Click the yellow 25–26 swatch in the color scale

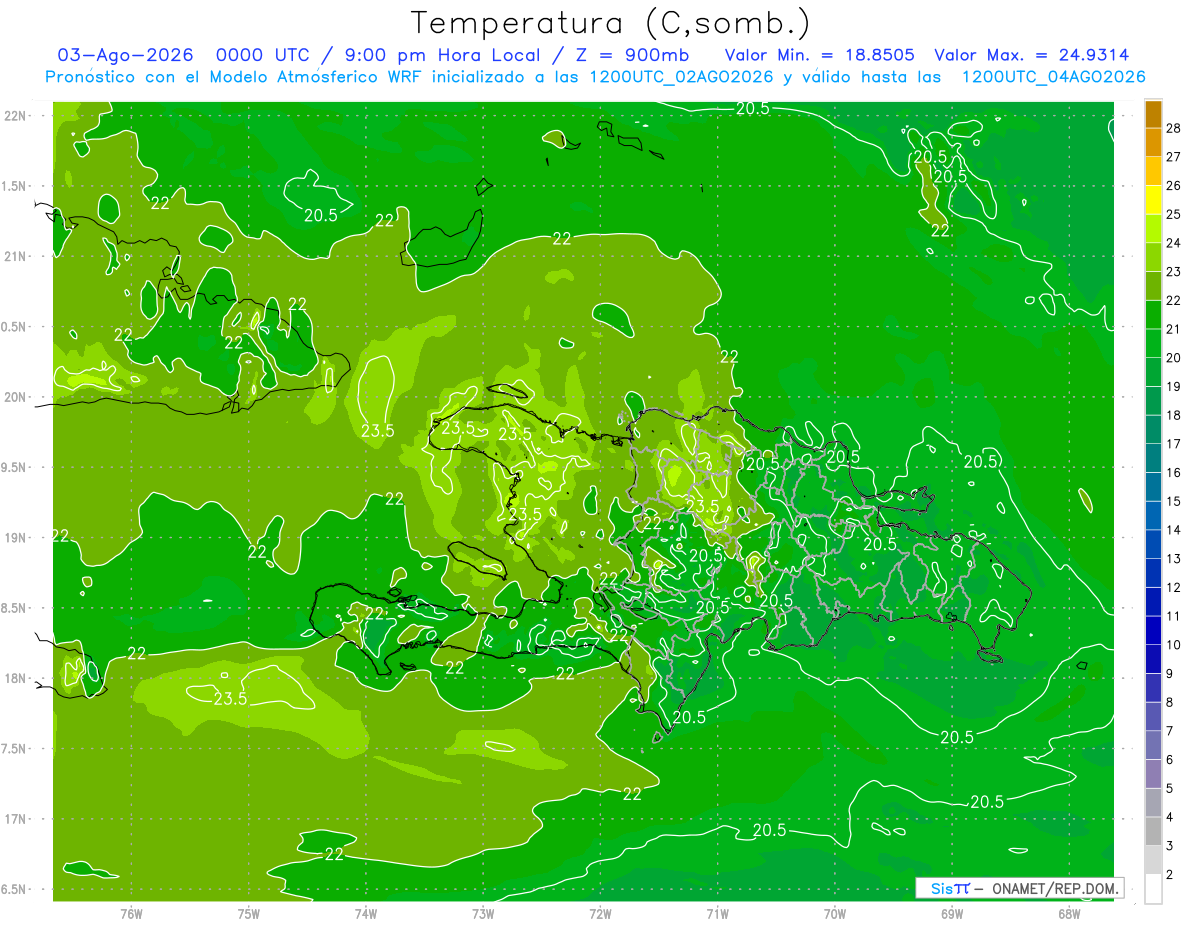[1153, 200]
